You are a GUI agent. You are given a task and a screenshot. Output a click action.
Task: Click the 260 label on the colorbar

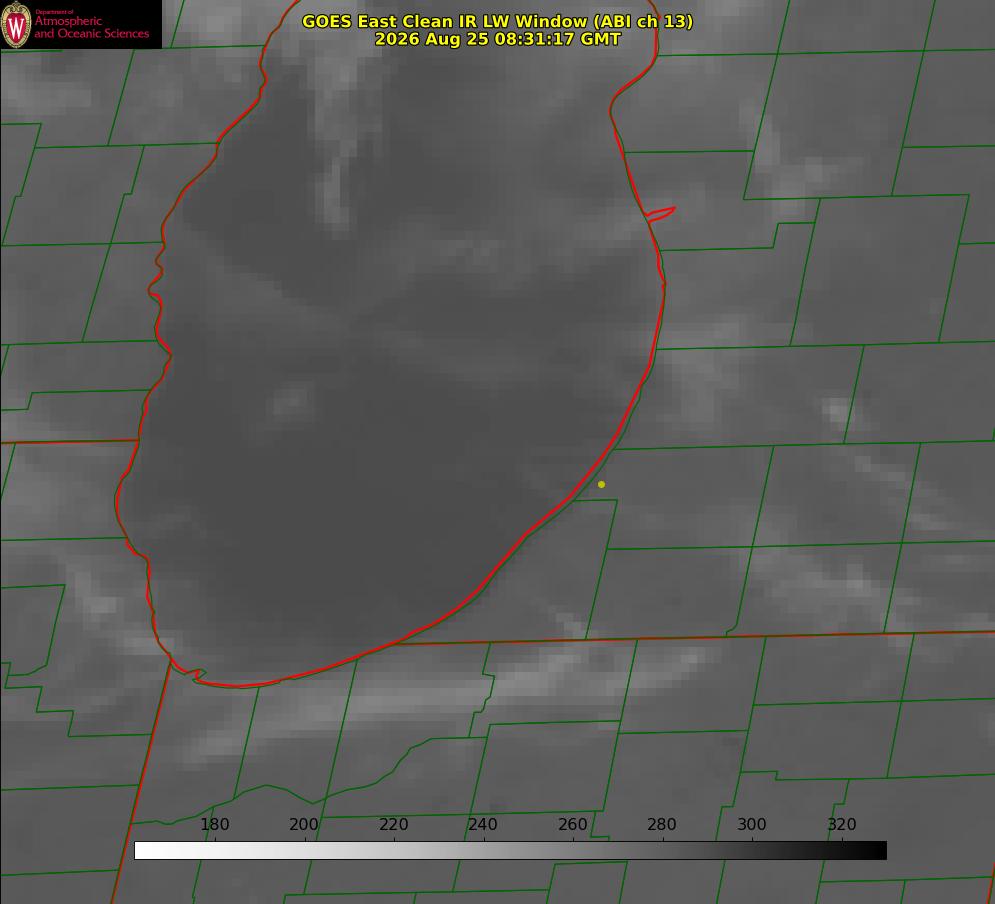(x=572, y=825)
